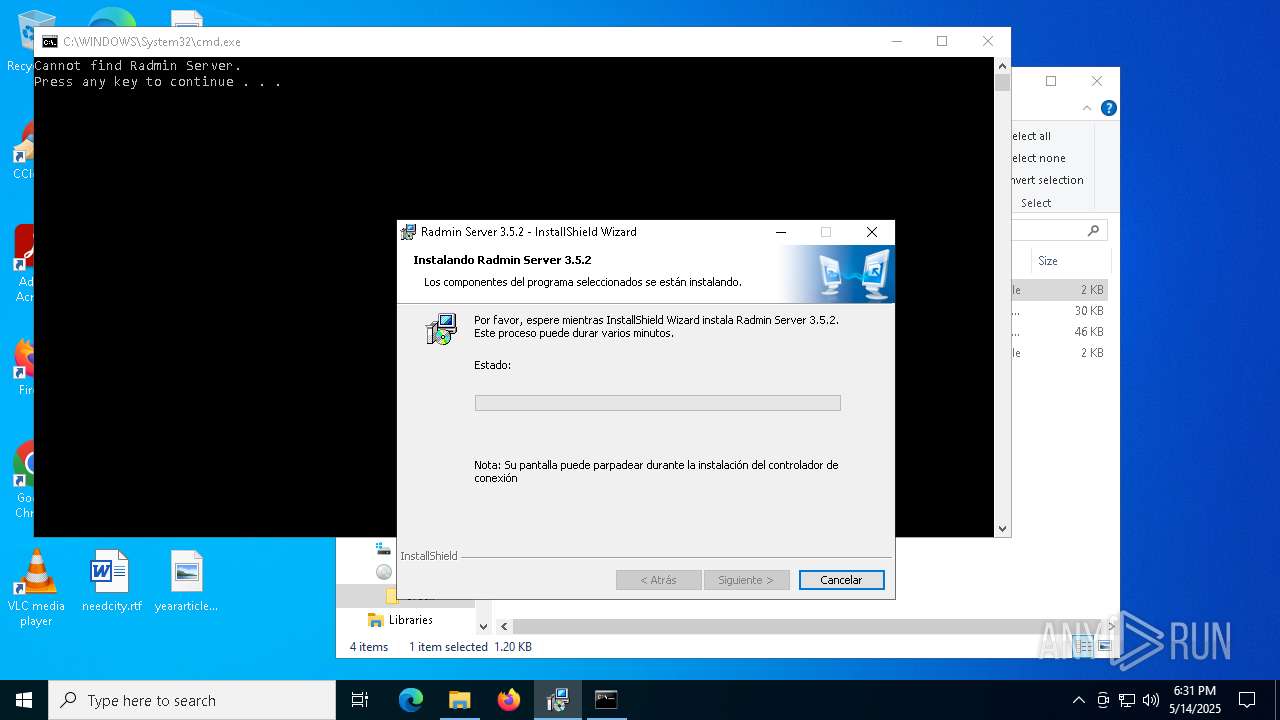Launch Microsoft Edge from the taskbar
This screenshot has width=1280, height=720.
(x=411, y=700)
